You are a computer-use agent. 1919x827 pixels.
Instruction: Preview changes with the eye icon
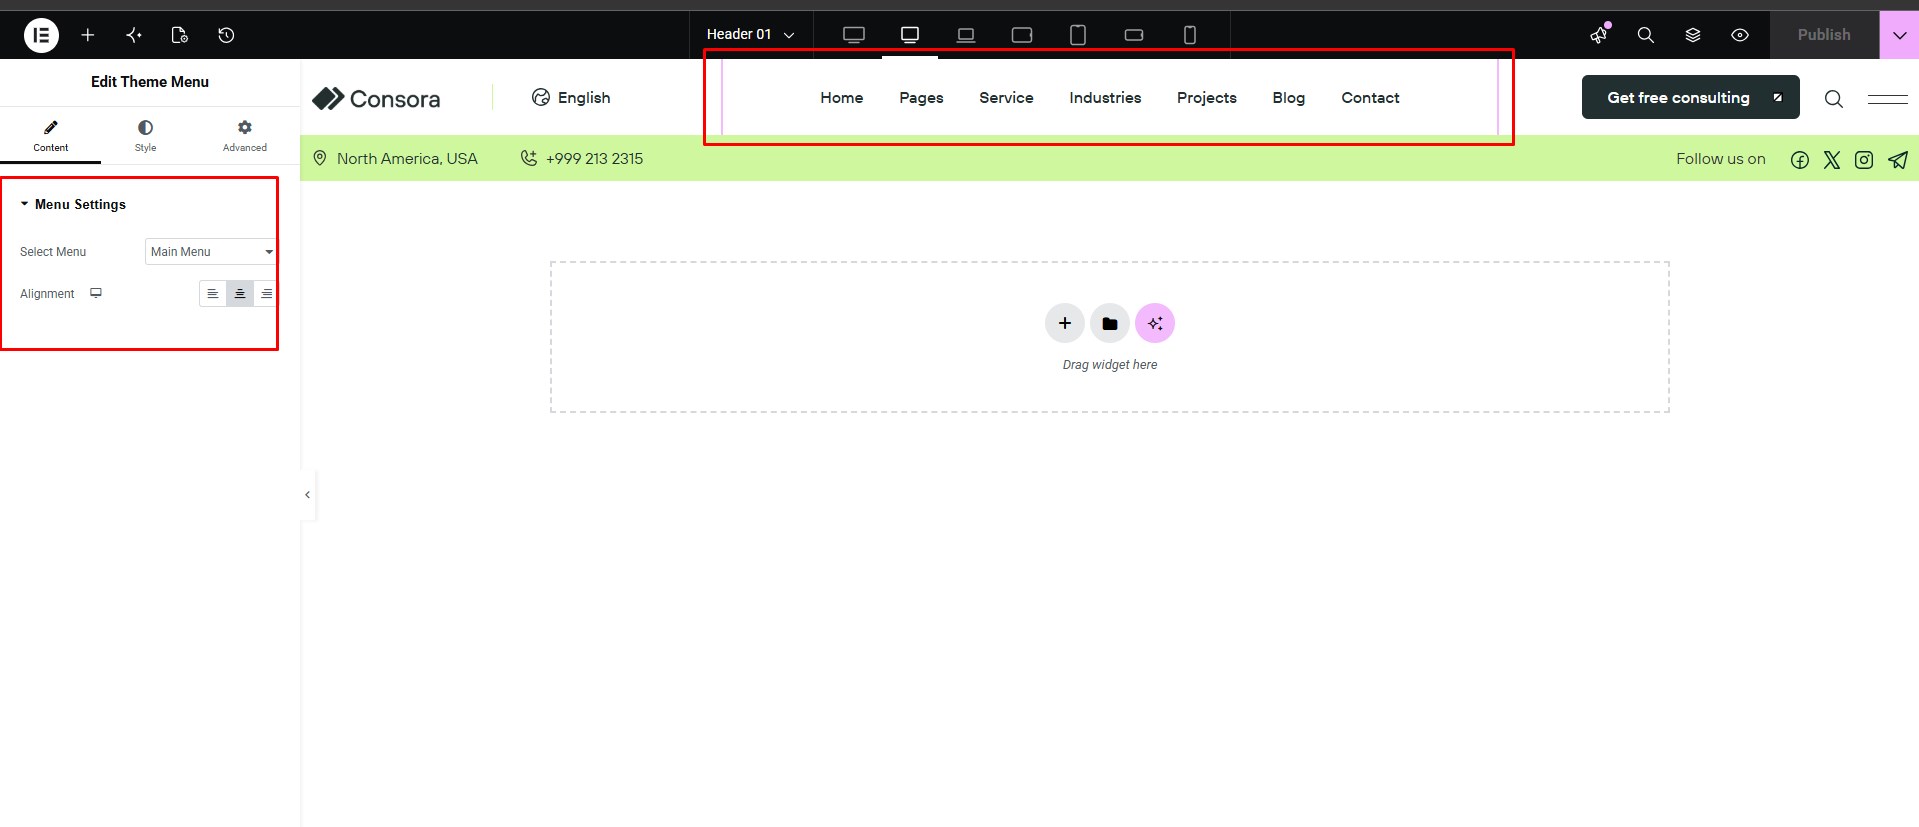click(1740, 35)
